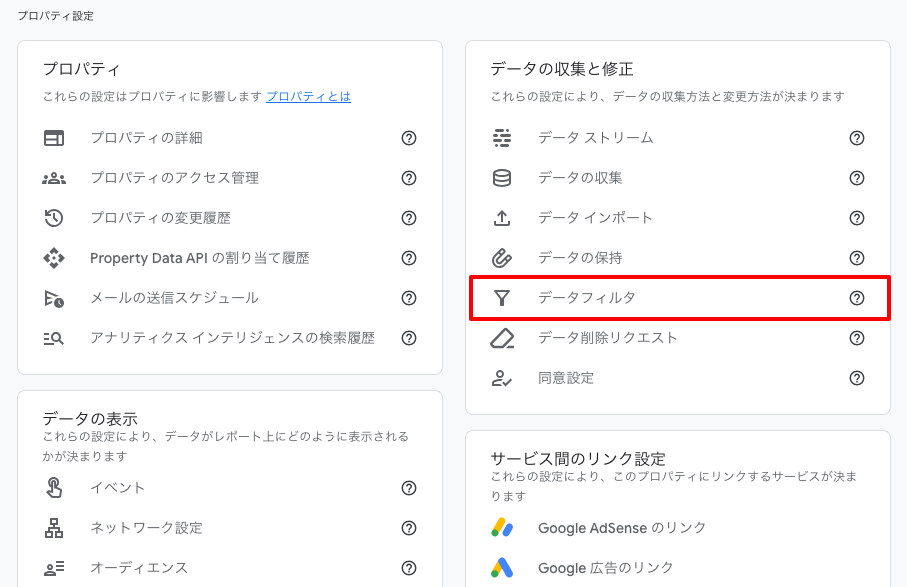The width and height of the screenshot is (907, 587).
Task: Open ネットワーク設定
Action: coord(146,528)
